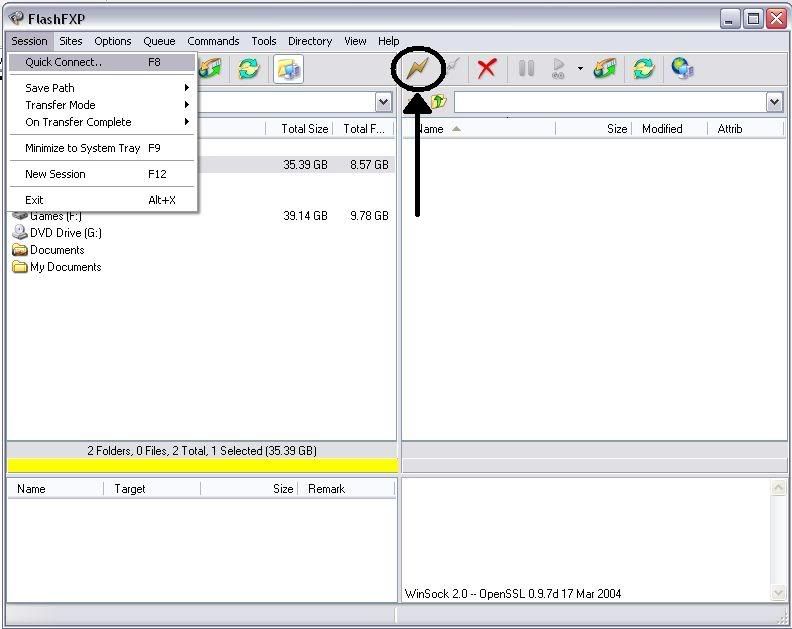Click the Total Size column header
Screen dimensions: 792x629
pyautogui.click(x=304, y=129)
